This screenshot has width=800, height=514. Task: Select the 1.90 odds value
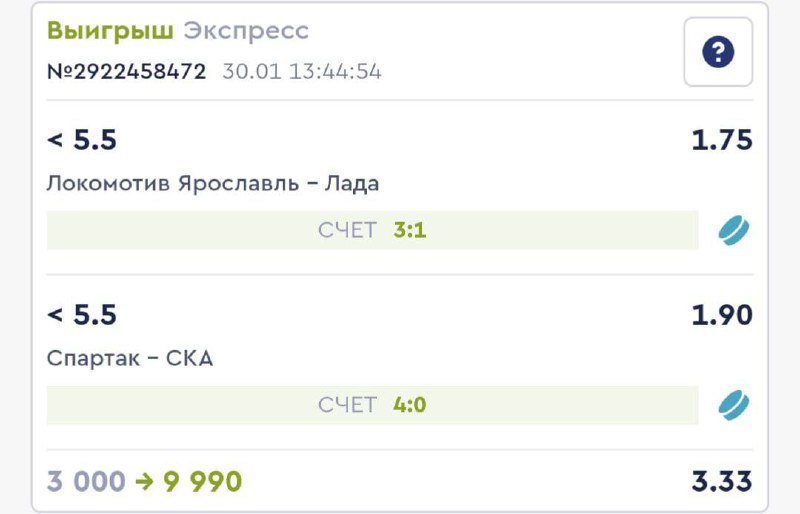tap(722, 316)
